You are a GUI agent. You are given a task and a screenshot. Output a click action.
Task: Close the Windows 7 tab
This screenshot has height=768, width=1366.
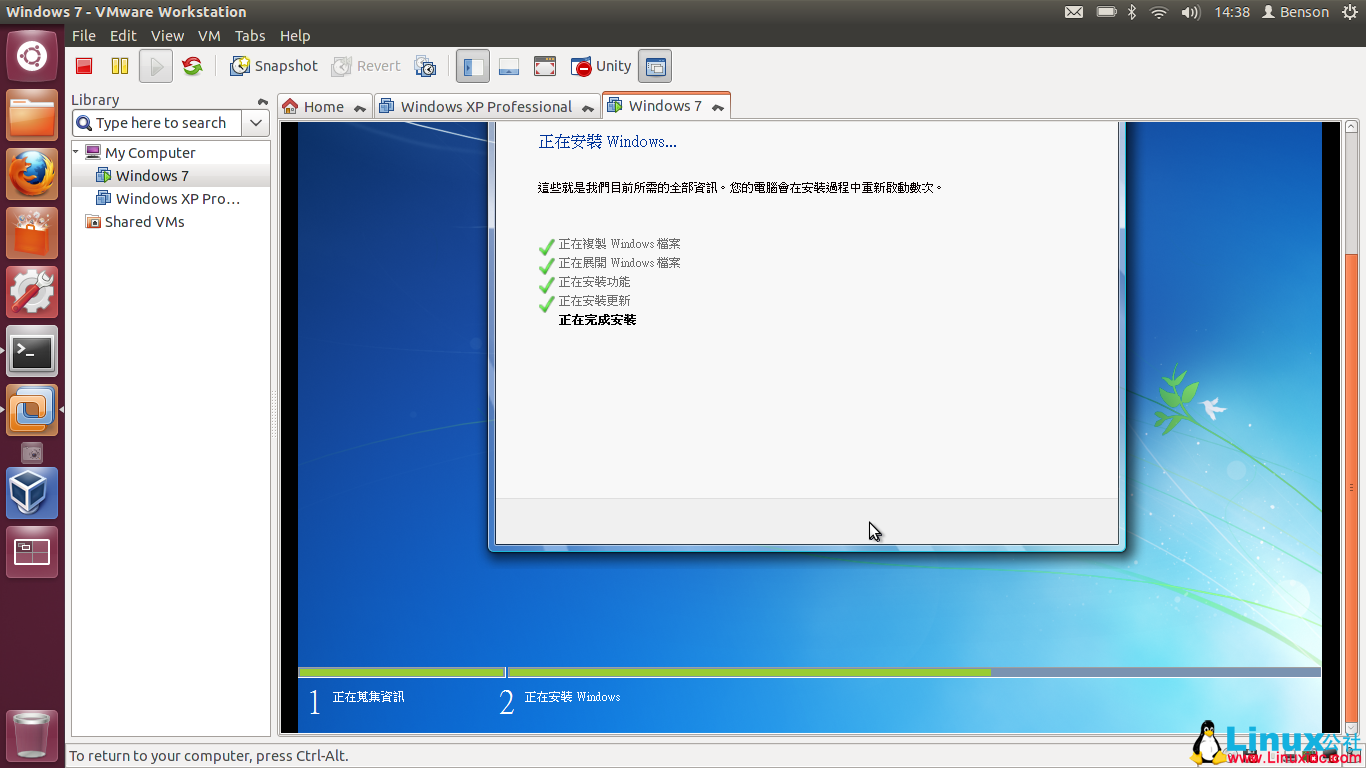[x=718, y=106]
